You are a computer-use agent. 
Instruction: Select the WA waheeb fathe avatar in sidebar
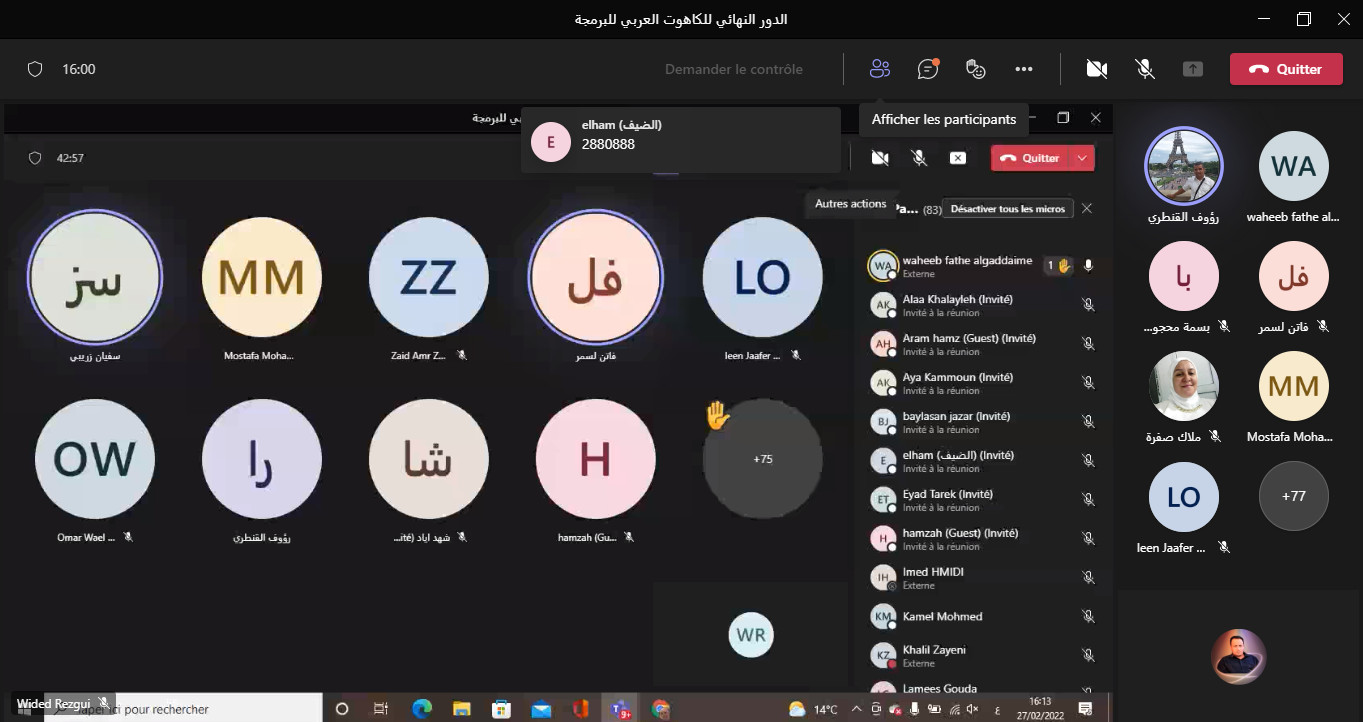(x=1294, y=166)
